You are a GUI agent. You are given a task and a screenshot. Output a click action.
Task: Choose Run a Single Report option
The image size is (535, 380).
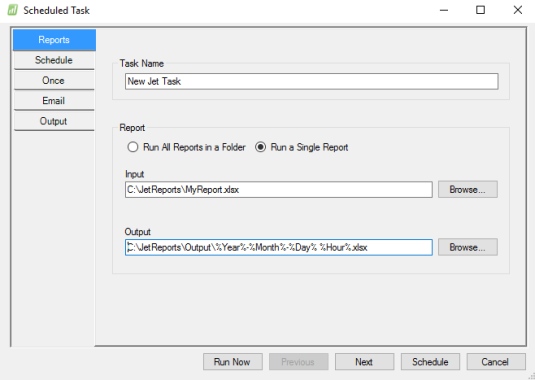[302, 147]
